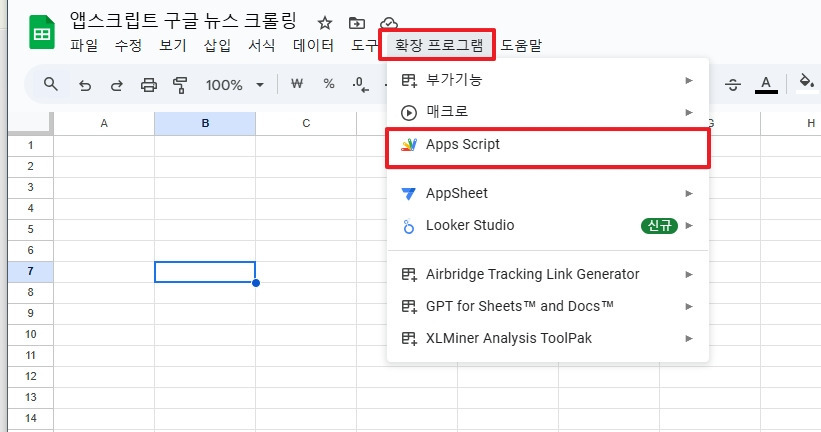This screenshot has width=821, height=432.
Task: Click the search magnifier icon in toolbar
Action: pyautogui.click(x=51, y=84)
